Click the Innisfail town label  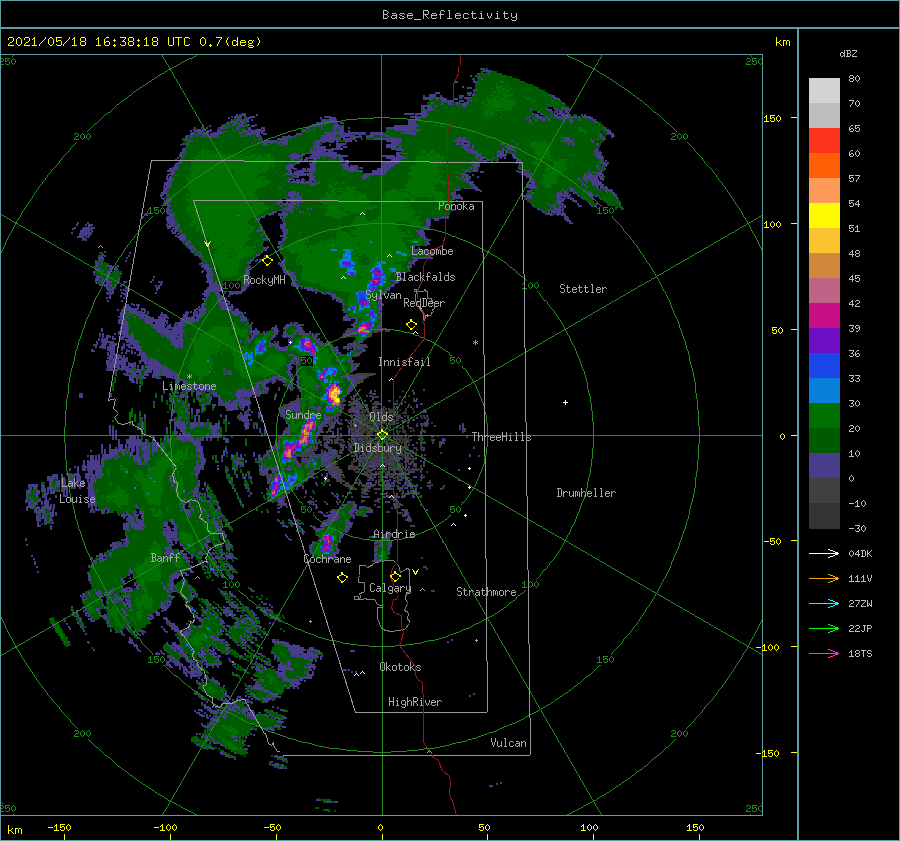point(404,362)
